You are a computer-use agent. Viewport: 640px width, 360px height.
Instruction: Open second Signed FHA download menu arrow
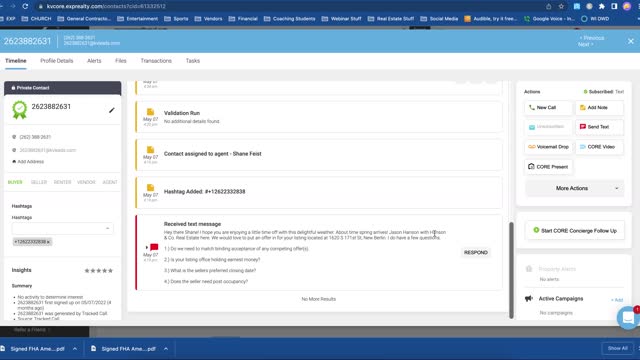tap(166, 349)
